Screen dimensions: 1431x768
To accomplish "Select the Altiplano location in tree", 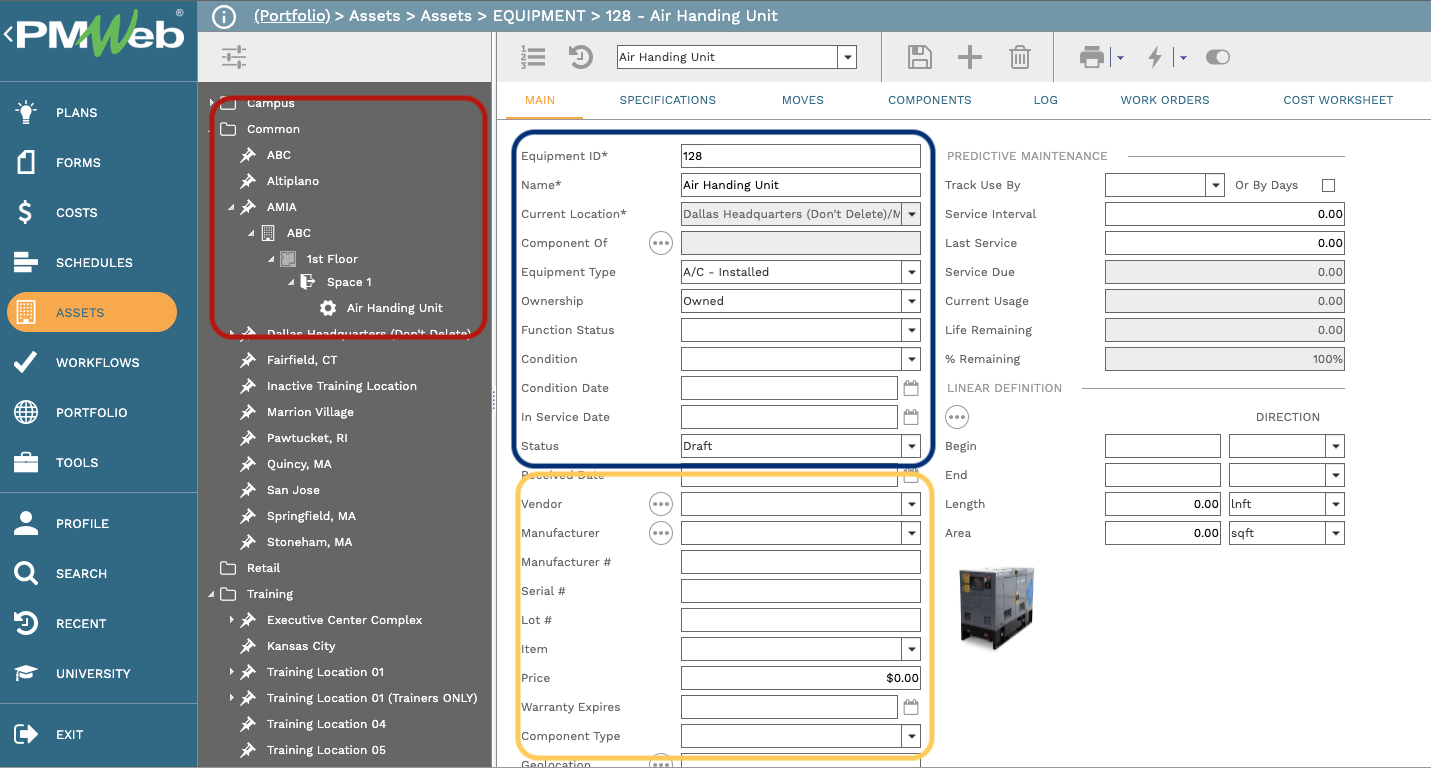I will point(293,181).
